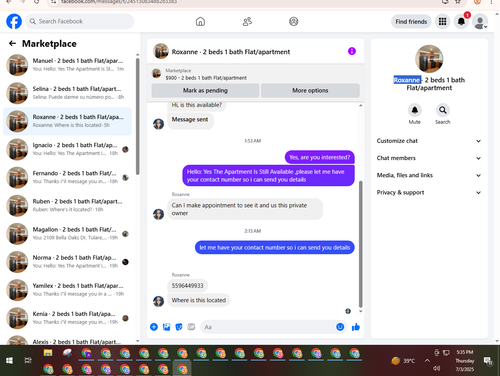The width and height of the screenshot is (500, 376).
Task: Choose a sticker from the sticker icon
Action: [x=179, y=327]
